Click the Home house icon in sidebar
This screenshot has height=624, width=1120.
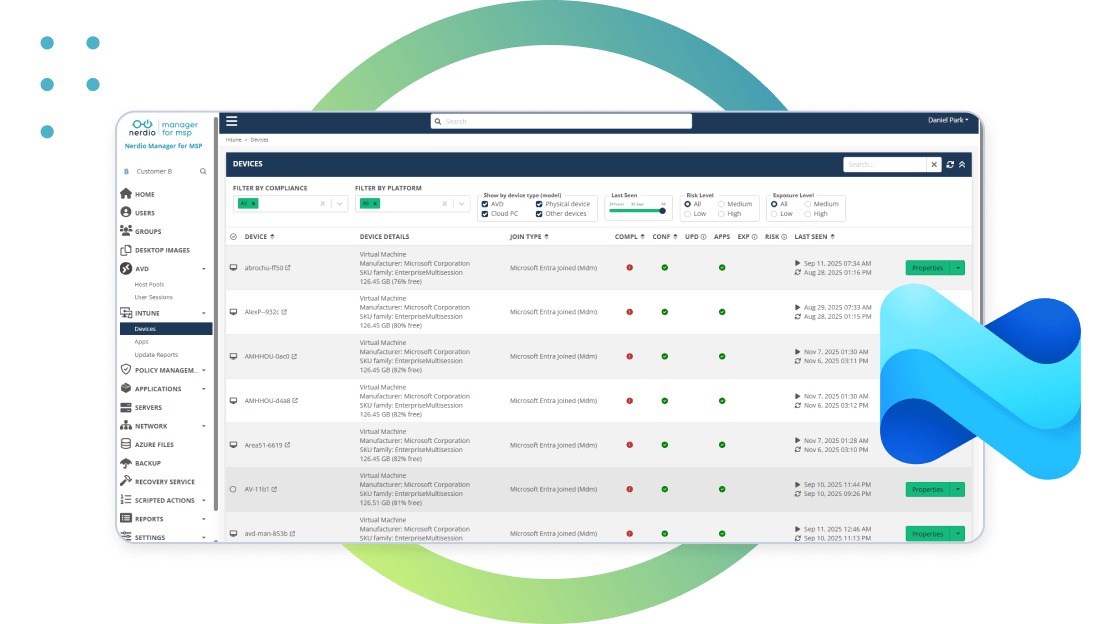[x=126, y=194]
